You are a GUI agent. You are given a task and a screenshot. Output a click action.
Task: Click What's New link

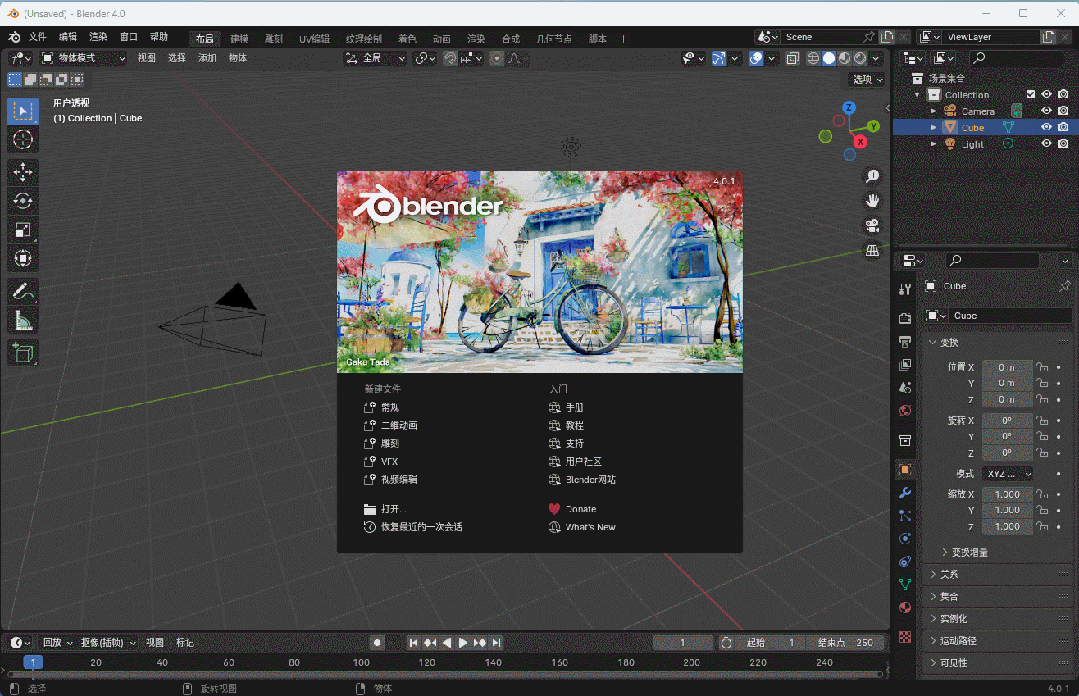point(582,527)
